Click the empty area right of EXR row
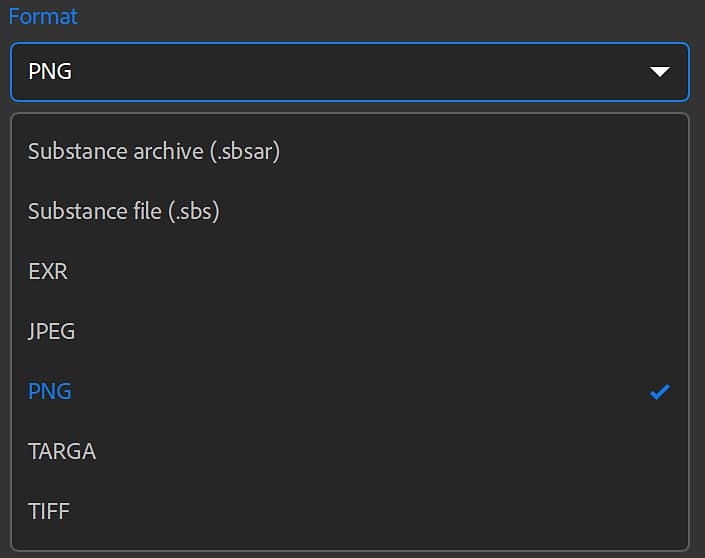Screen dimensions: 705x558 (x=400, y=271)
